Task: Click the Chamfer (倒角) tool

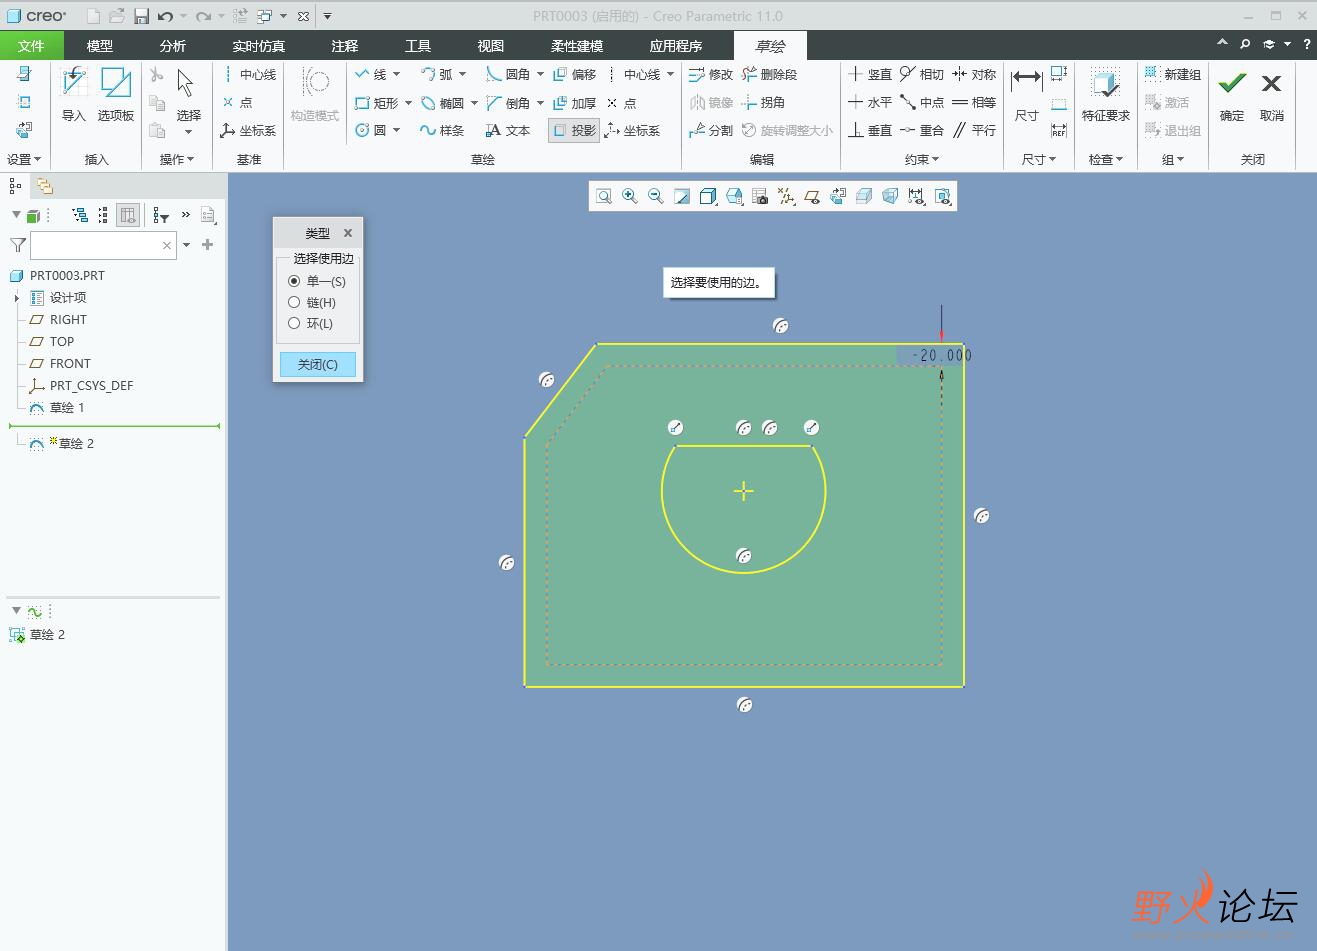Action: [508, 103]
